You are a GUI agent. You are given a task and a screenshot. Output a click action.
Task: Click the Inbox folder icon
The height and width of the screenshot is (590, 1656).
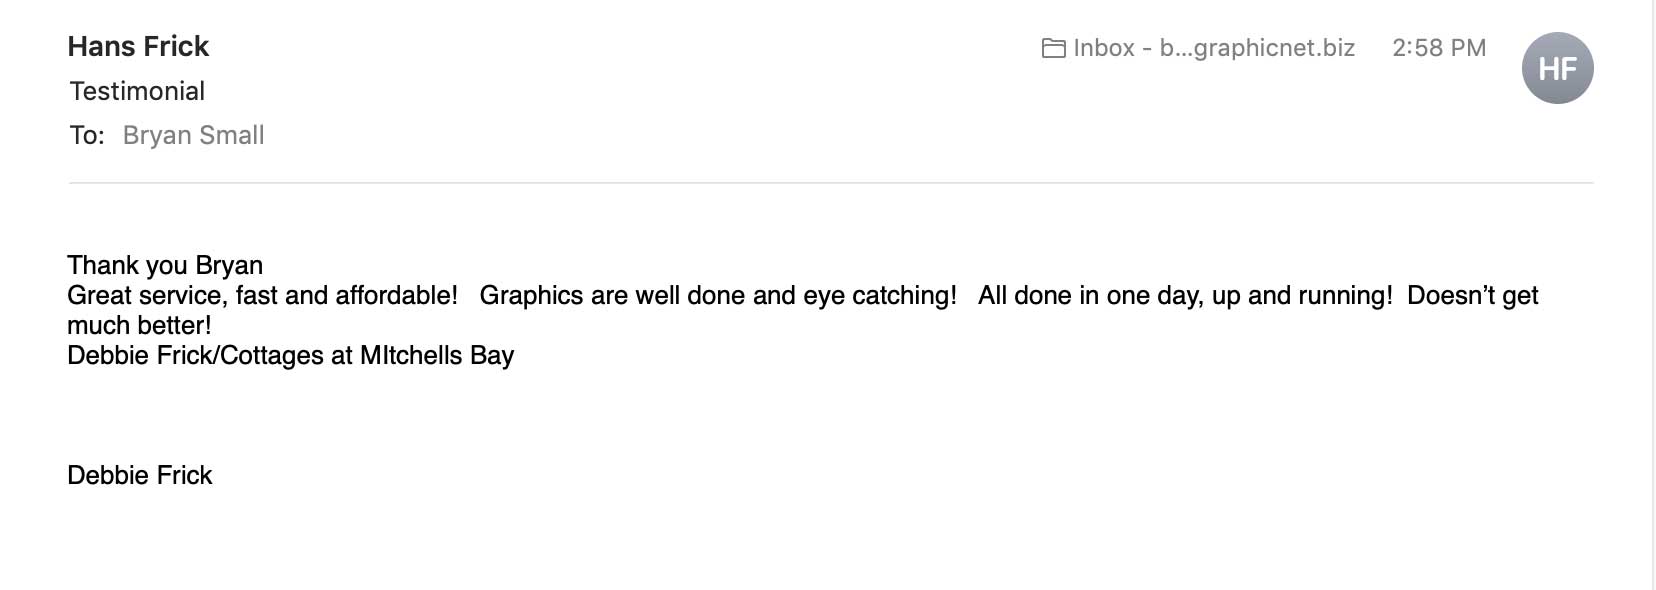tap(1053, 48)
